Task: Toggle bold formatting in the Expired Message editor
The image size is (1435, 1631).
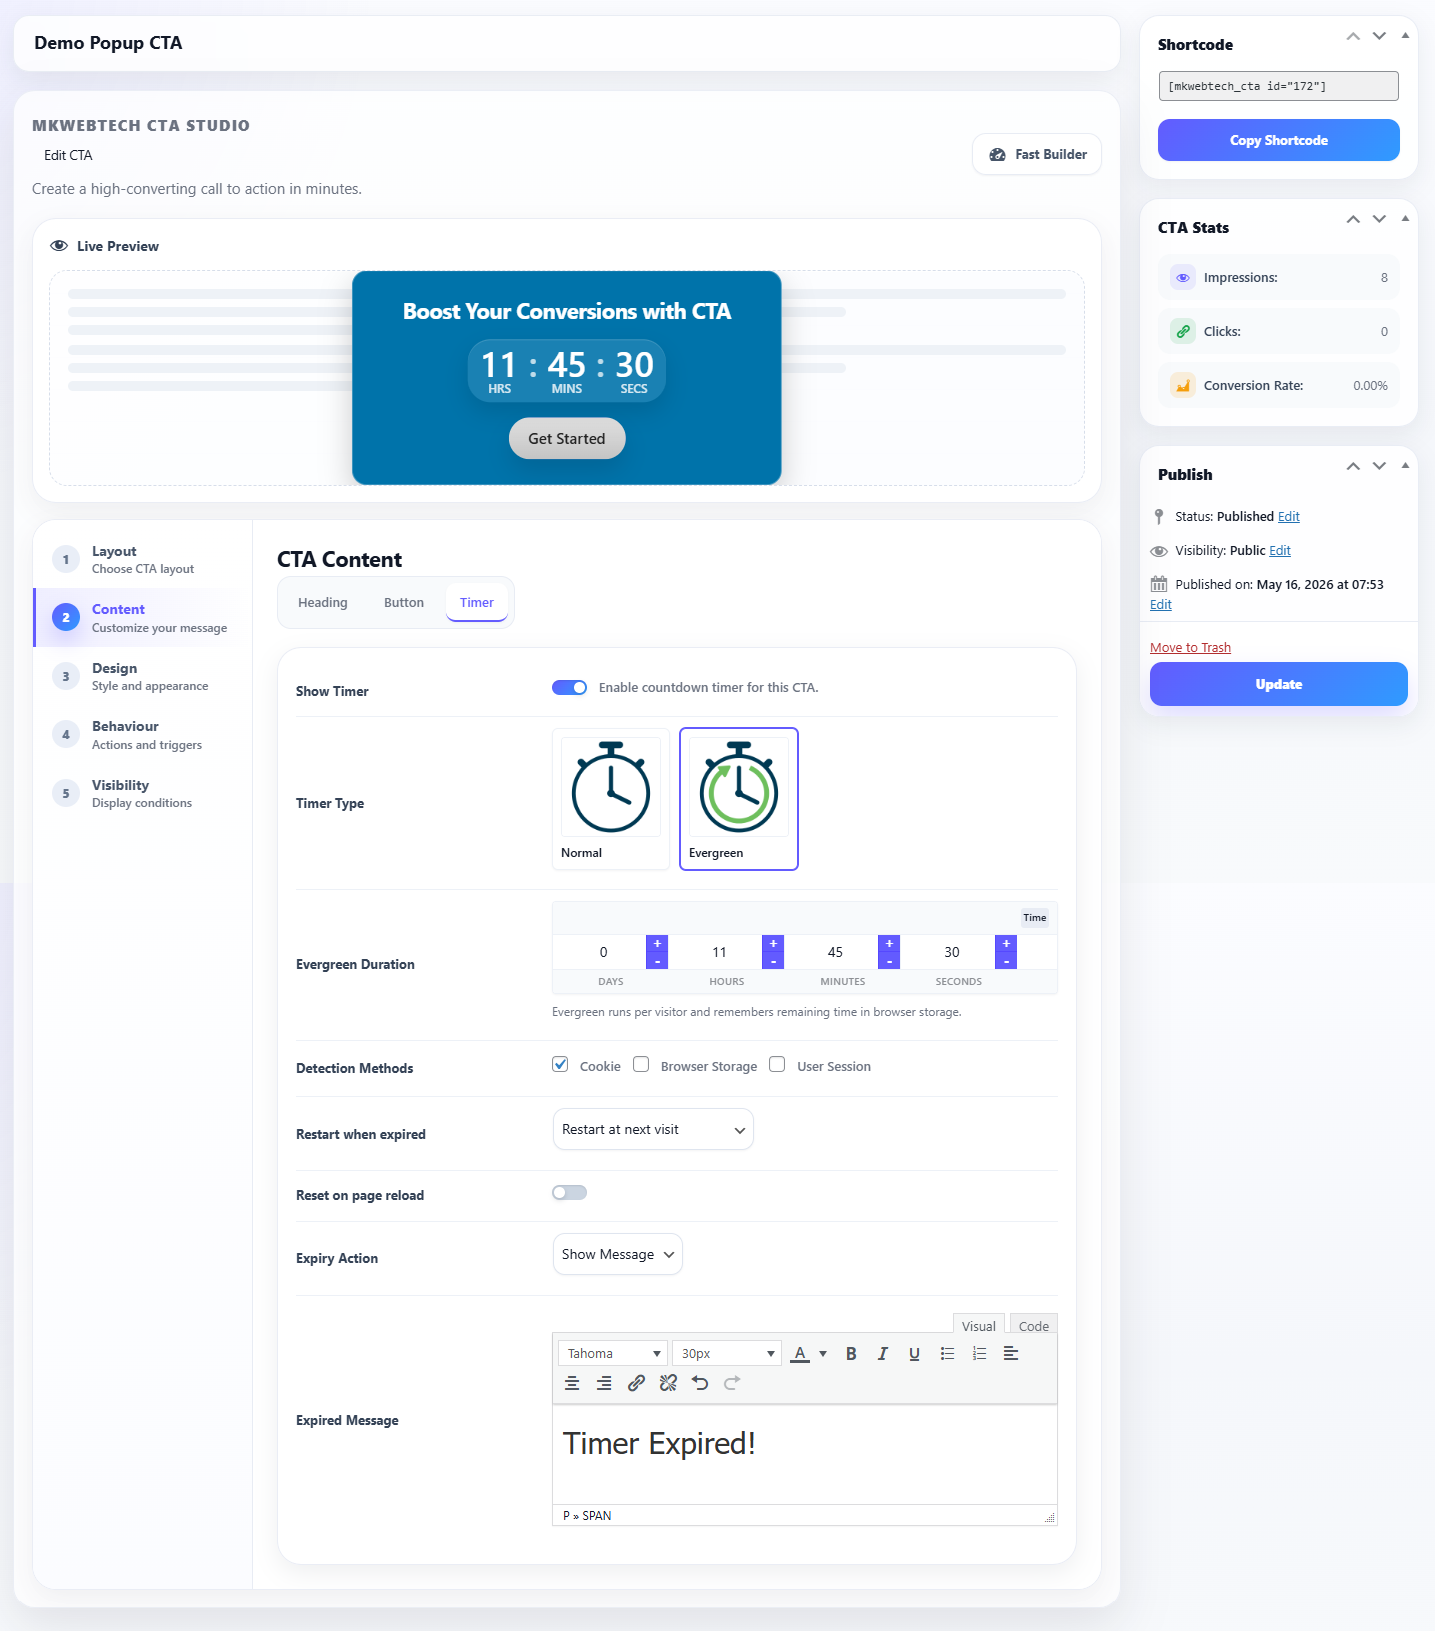Action: [851, 1353]
